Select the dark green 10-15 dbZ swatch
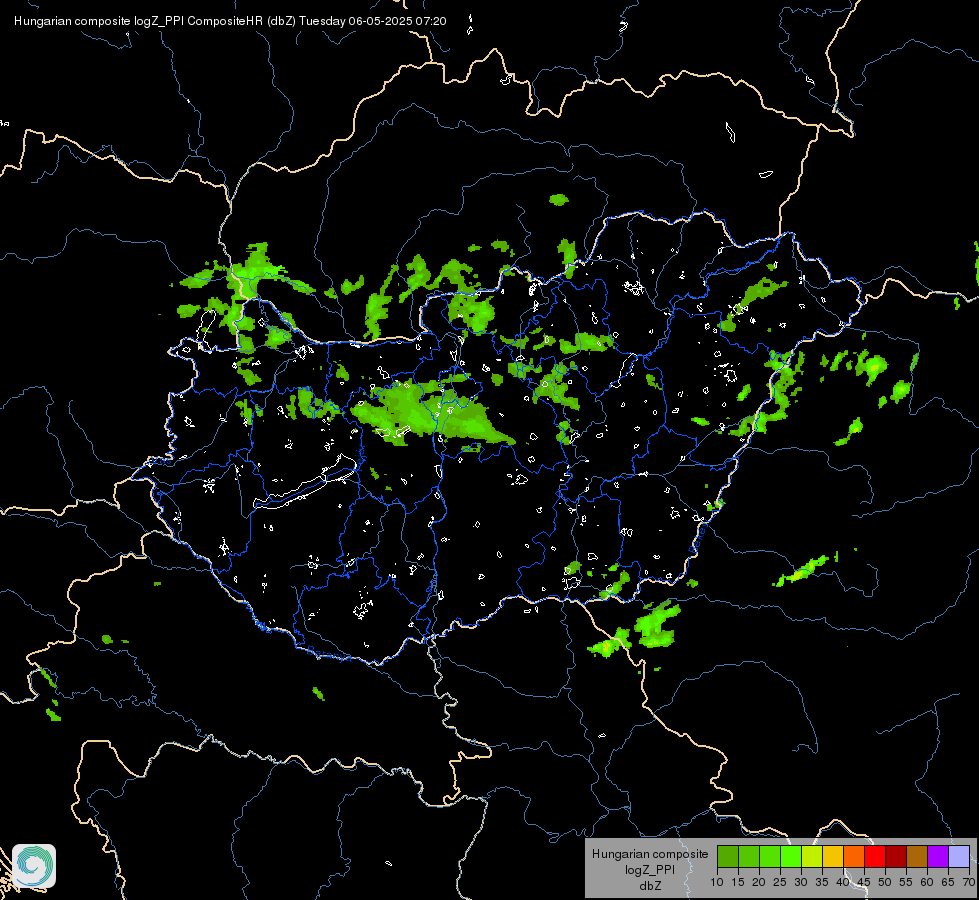Viewport: 979px width, 900px height. tap(728, 856)
